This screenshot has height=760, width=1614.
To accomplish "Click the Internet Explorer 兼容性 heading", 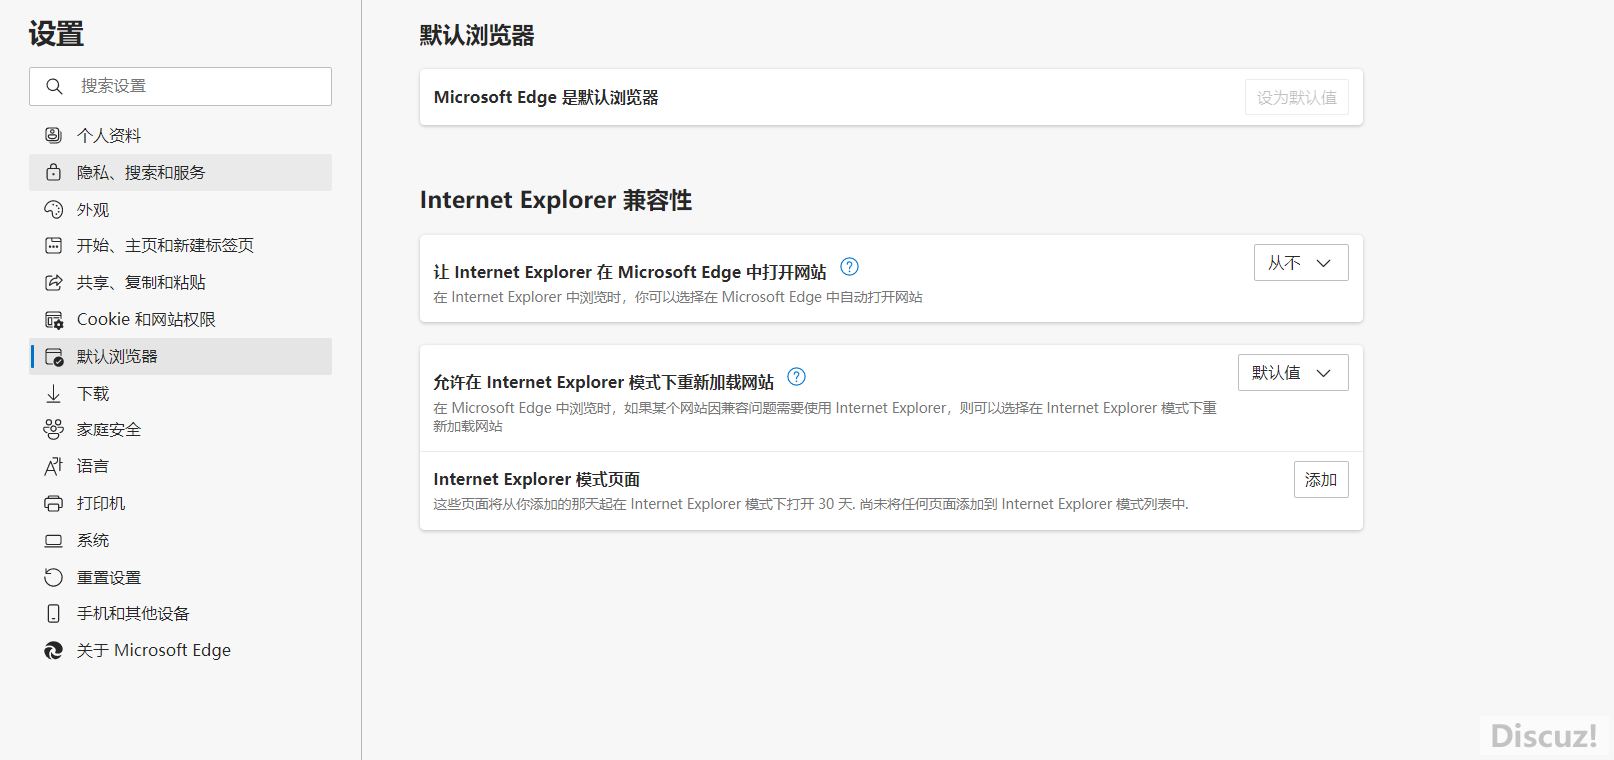I will pyautogui.click(x=556, y=200).
